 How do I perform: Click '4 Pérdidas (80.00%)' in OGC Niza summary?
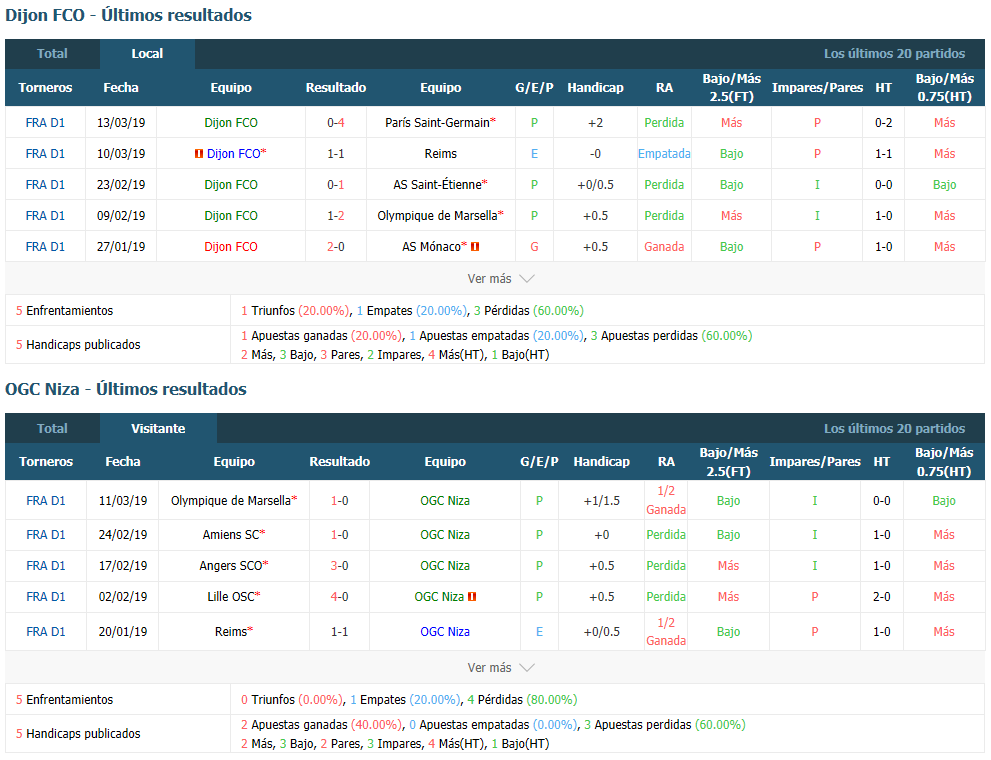coord(522,700)
